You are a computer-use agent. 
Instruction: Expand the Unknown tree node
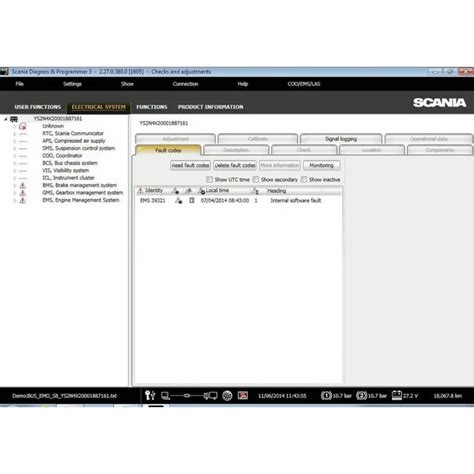tap(15, 126)
